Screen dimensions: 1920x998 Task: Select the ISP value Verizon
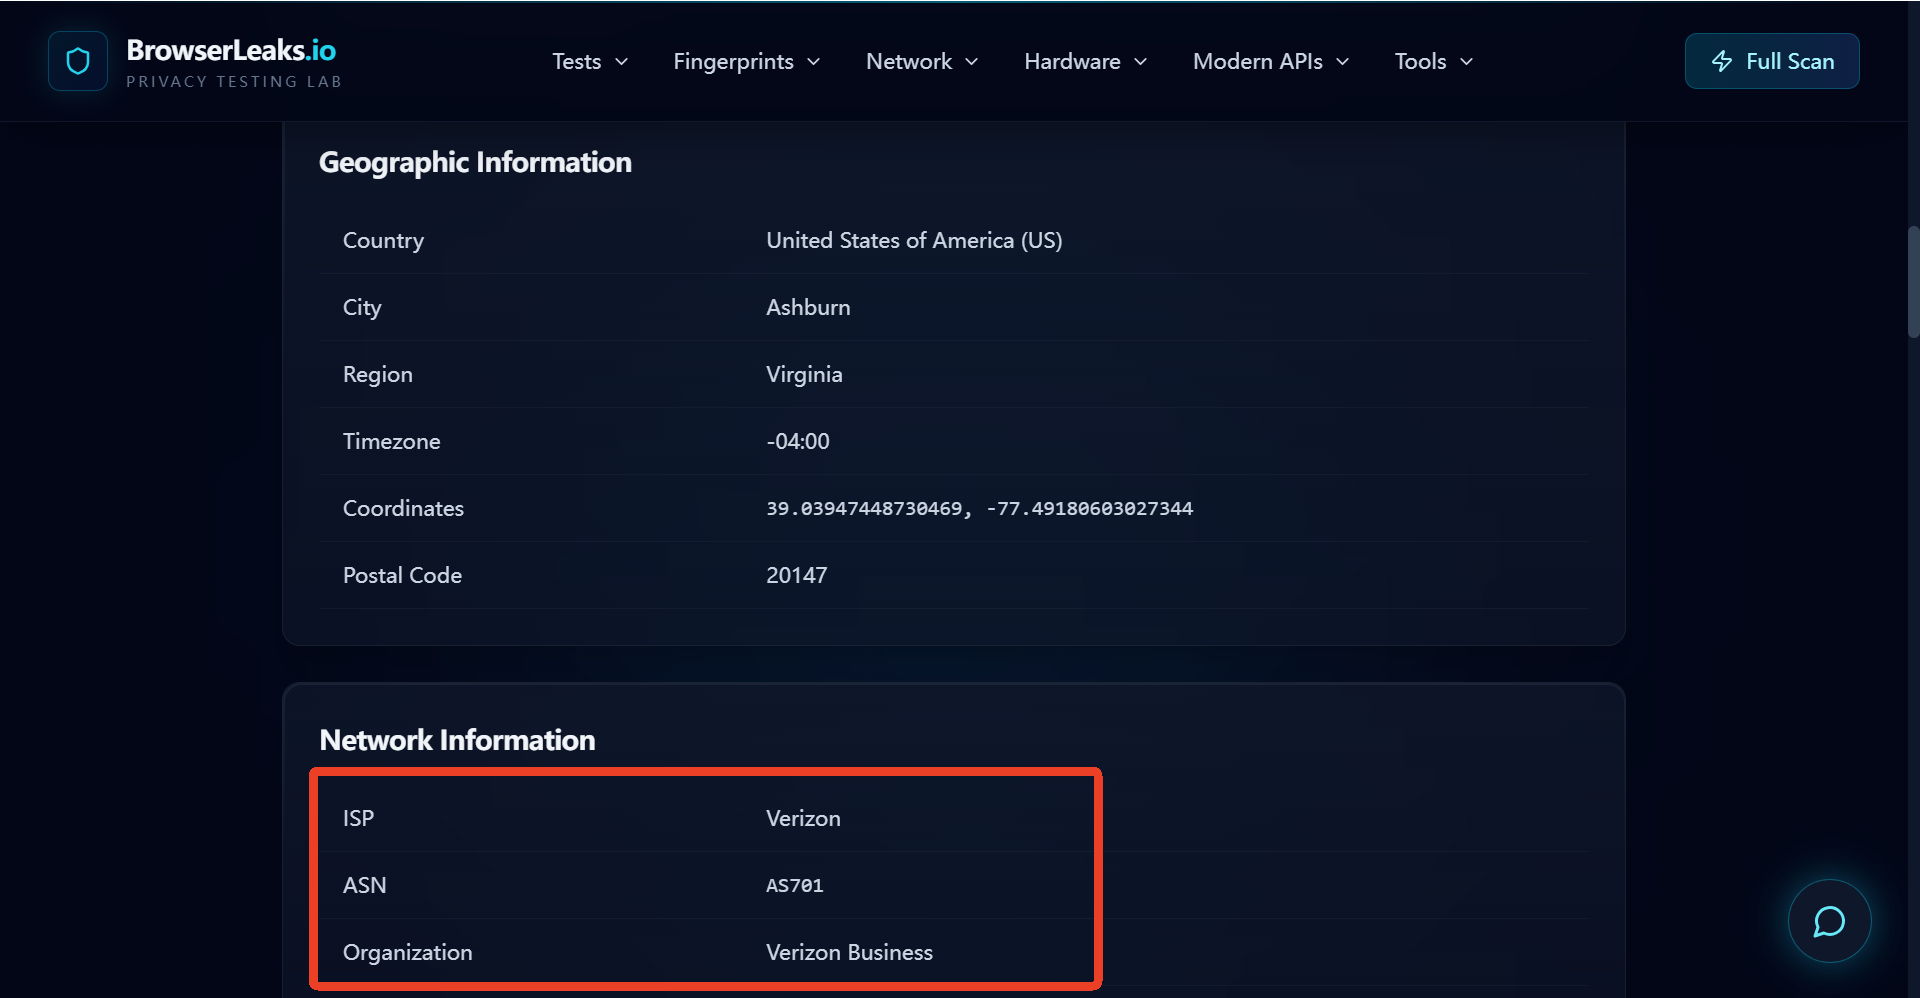(x=803, y=818)
